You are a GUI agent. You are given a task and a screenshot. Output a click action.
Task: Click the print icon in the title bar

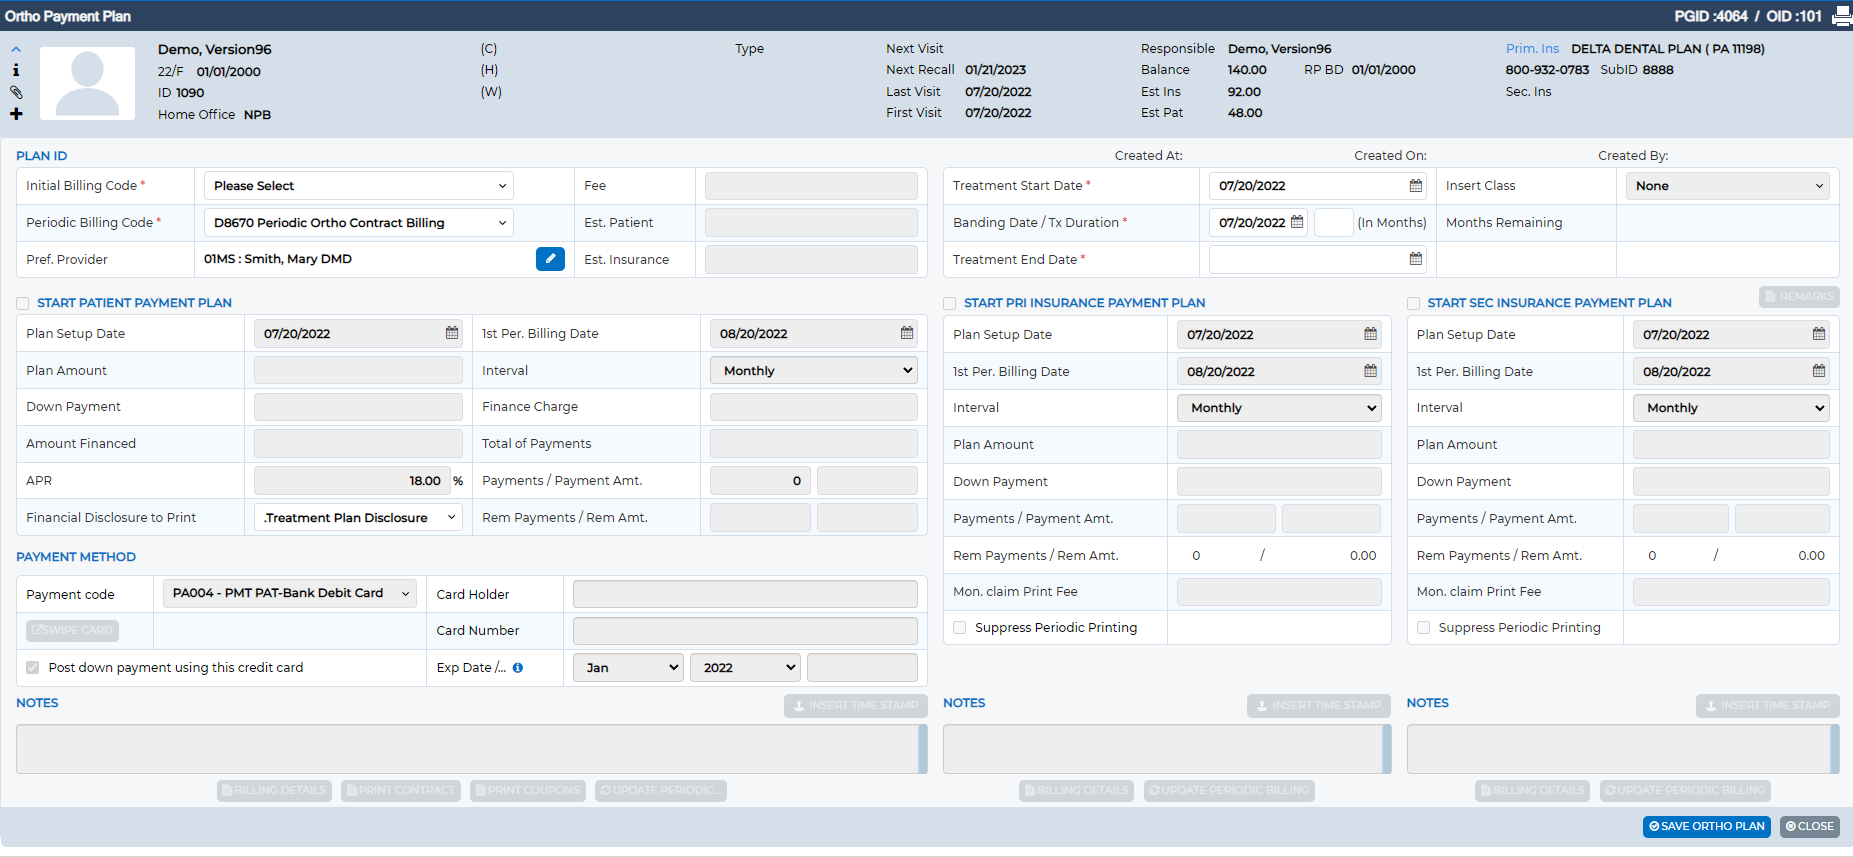pyautogui.click(x=1841, y=16)
